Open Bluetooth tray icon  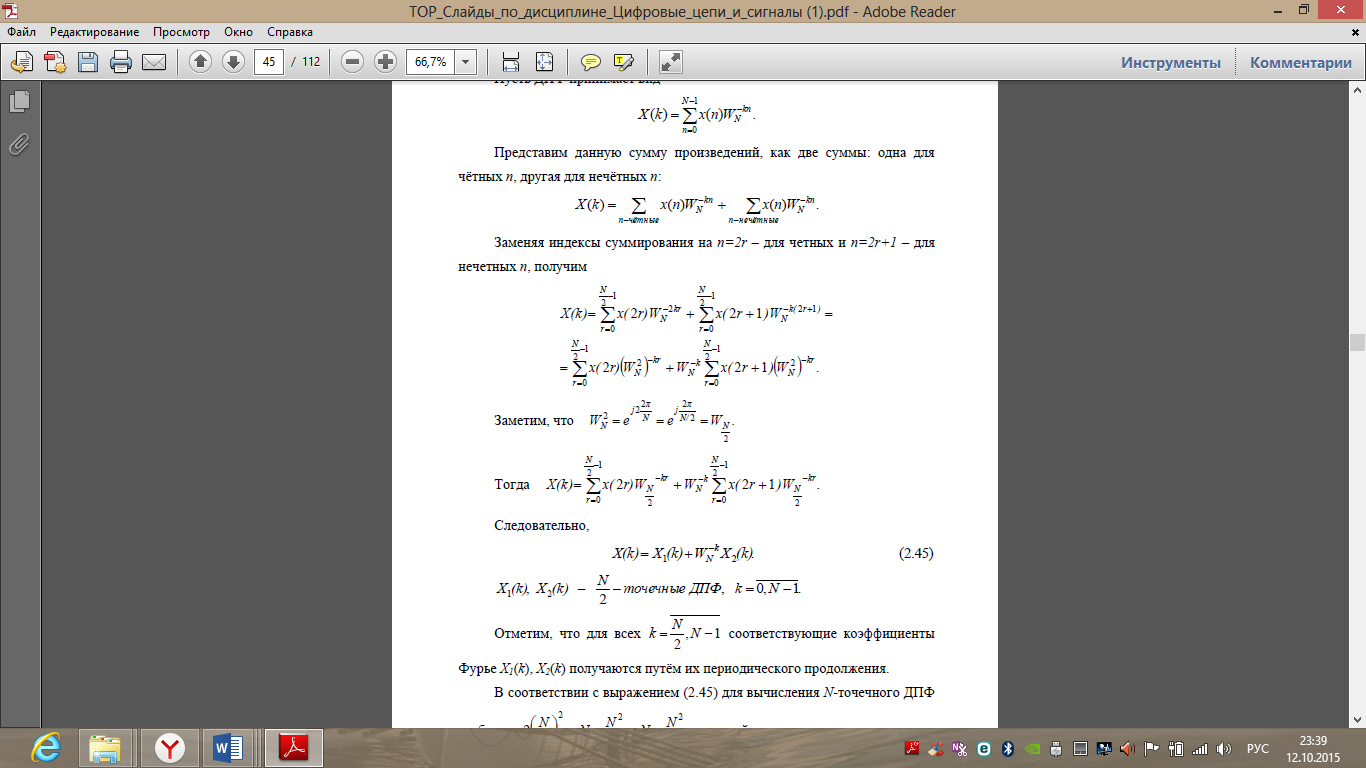[x=1008, y=748]
